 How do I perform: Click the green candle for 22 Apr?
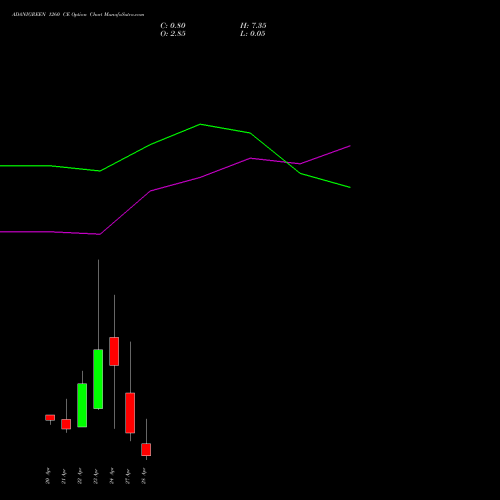pyautogui.click(x=82, y=405)
